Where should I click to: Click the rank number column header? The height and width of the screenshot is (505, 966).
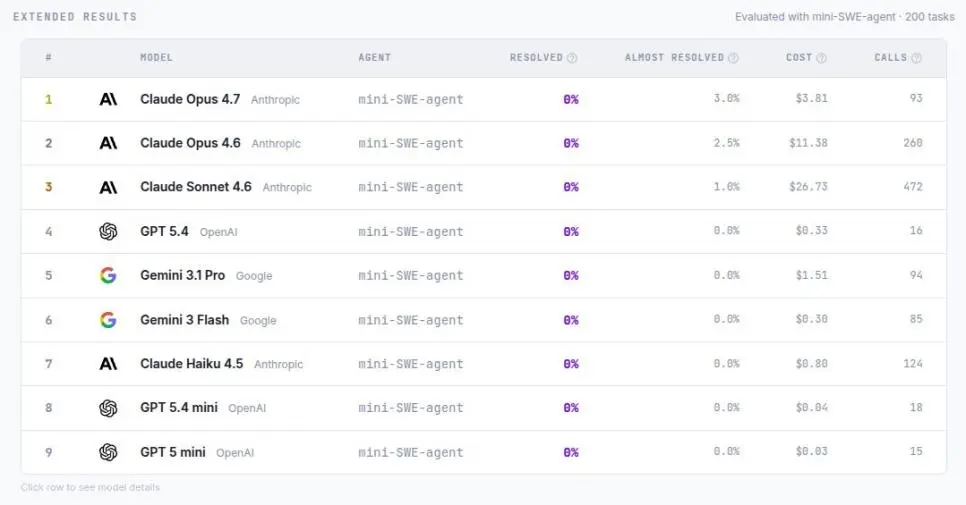coord(48,57)
